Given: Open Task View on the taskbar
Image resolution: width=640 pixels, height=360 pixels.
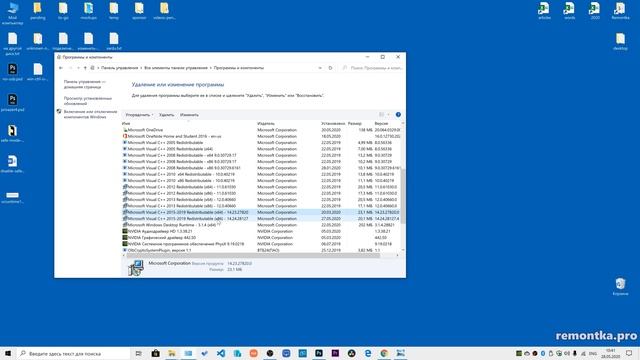Looking at the screenshot, I should click(138, 353).
